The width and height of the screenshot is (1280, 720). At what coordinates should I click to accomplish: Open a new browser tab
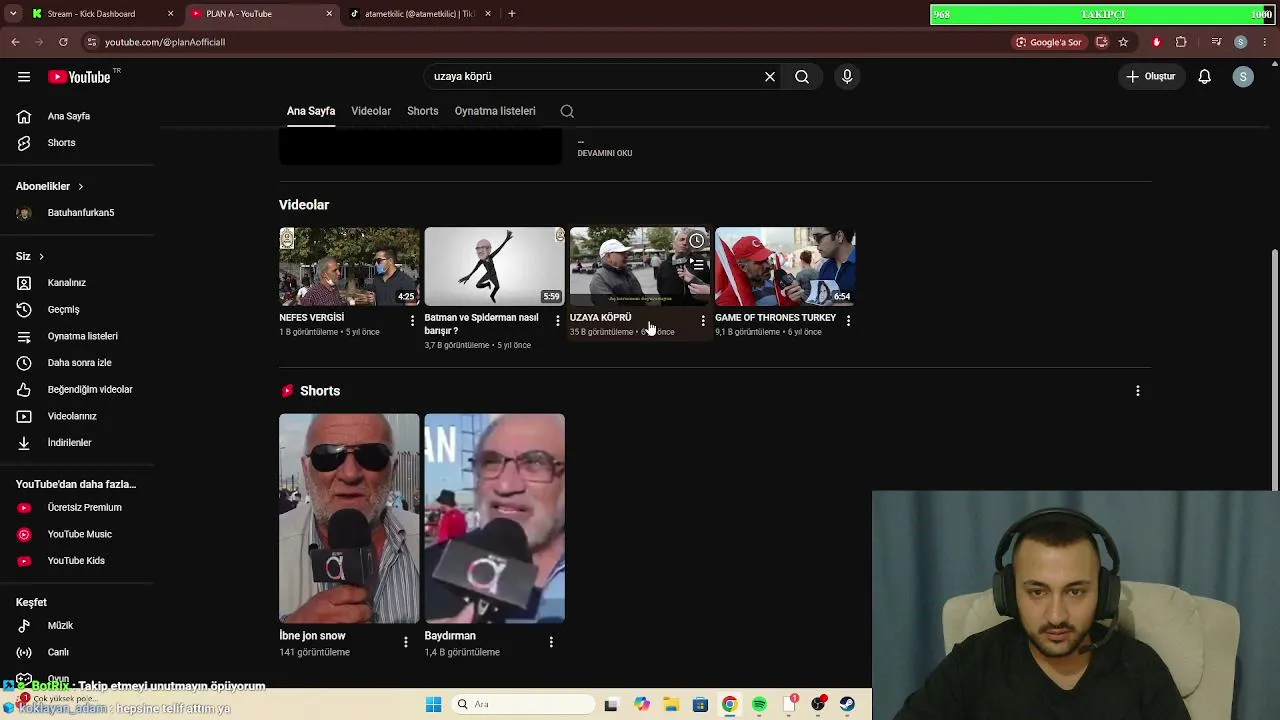511,14
